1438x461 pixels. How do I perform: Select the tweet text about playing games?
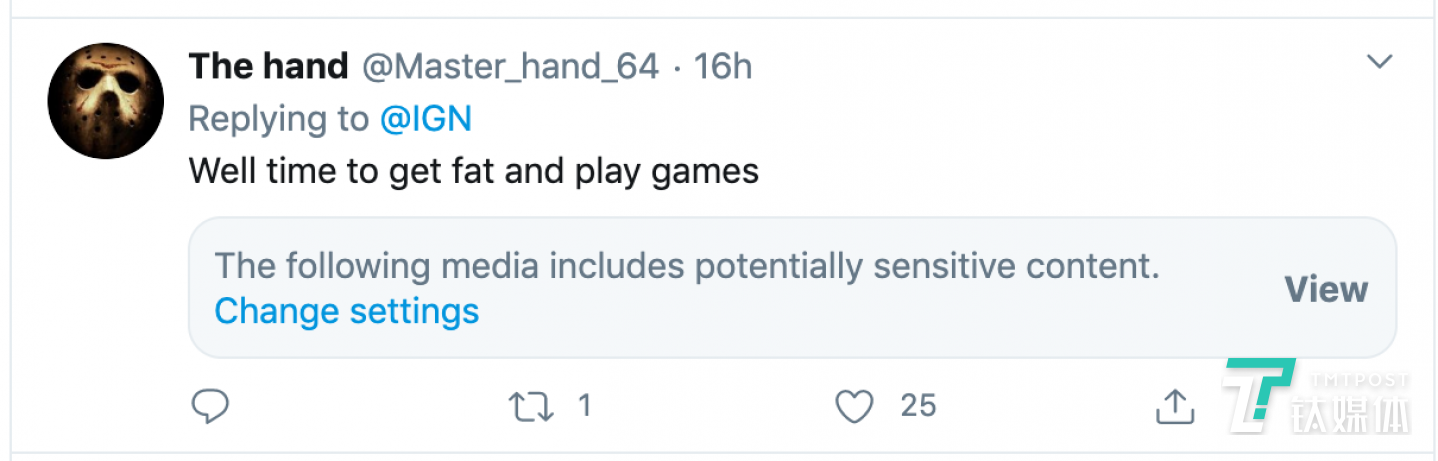click(473, 172)
